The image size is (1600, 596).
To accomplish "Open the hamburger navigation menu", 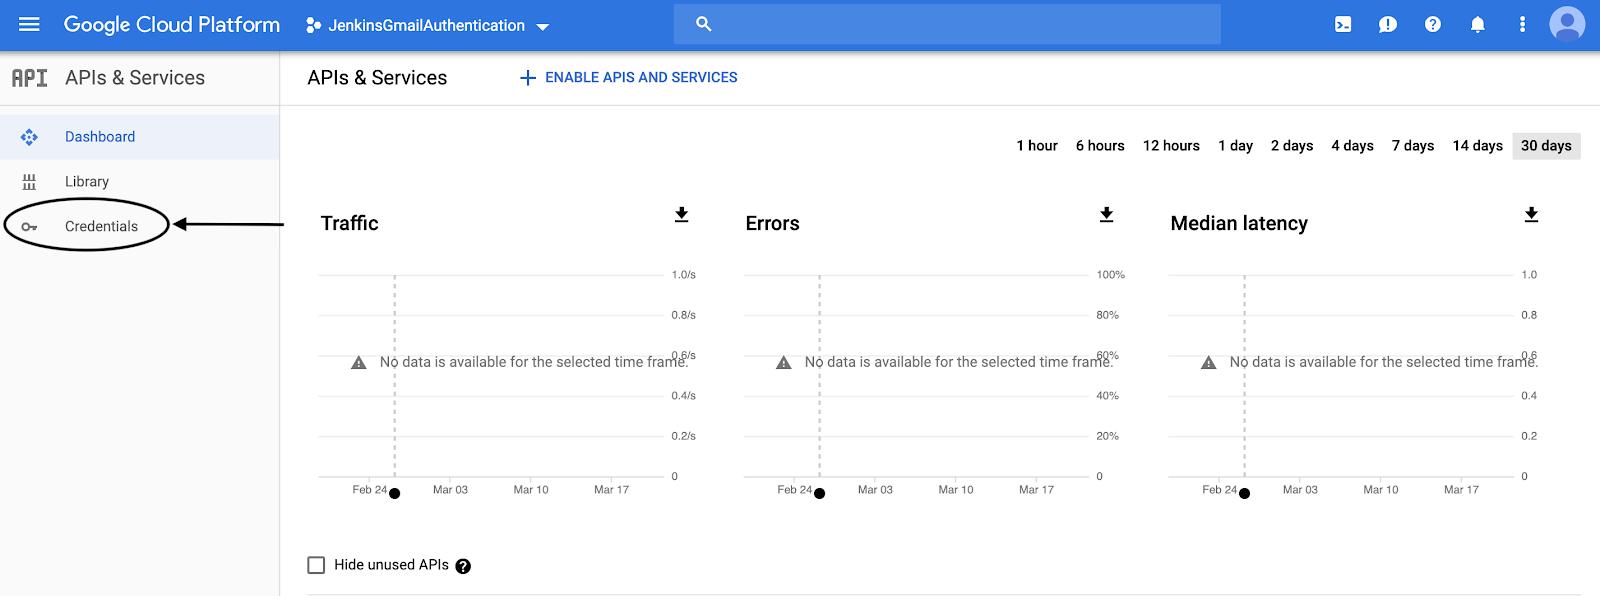I will (x=29, y=24).
